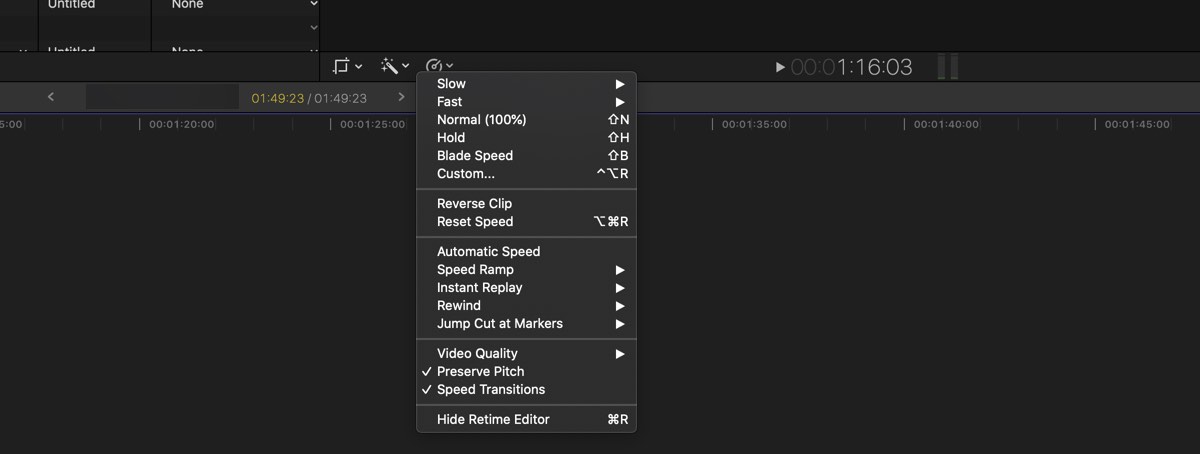Go forward in timeline history arrow
Image resolution: width=1200 pixels, height=454 pixels.
[x=402, y=97]
